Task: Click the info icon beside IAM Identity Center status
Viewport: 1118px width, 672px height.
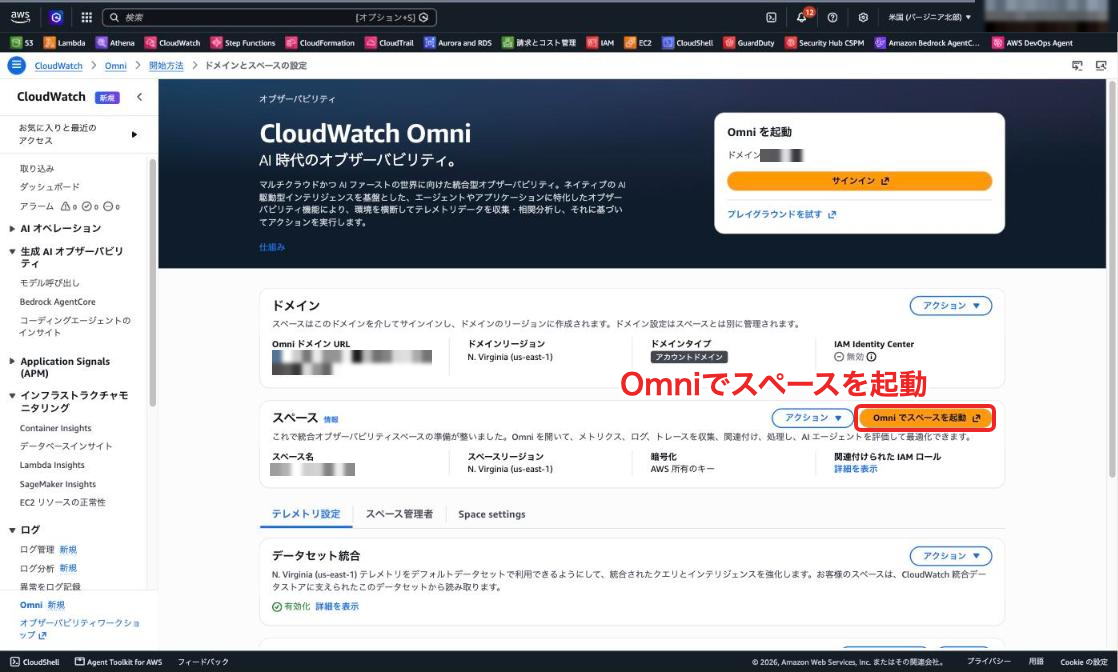Action: tap(871, 357)
